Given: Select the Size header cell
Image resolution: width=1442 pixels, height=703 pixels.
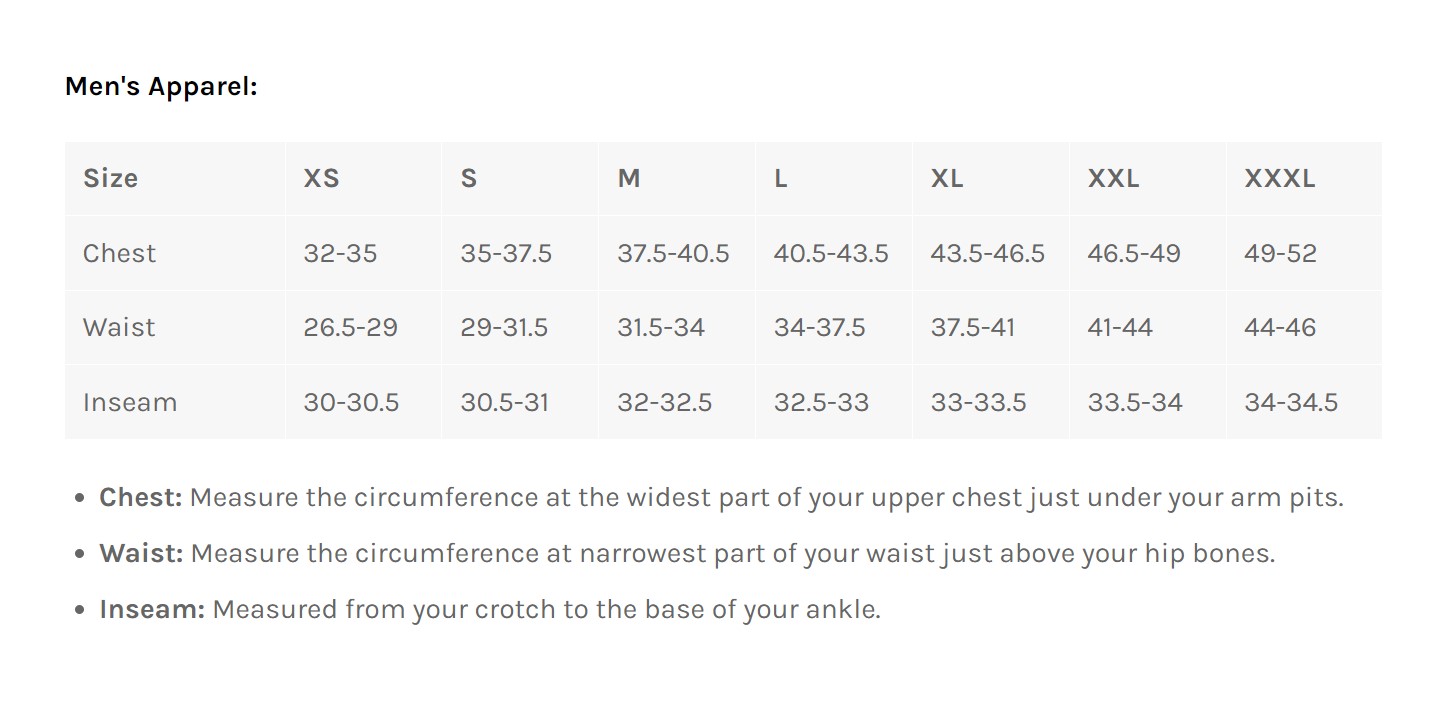Looking at the screenshot, I should tap(110, 179).
